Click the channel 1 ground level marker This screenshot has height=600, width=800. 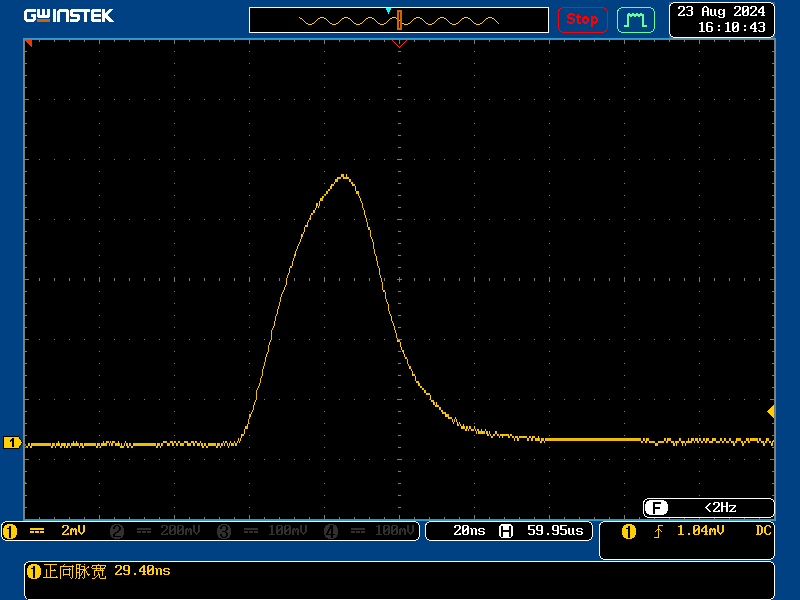(12, 442)
